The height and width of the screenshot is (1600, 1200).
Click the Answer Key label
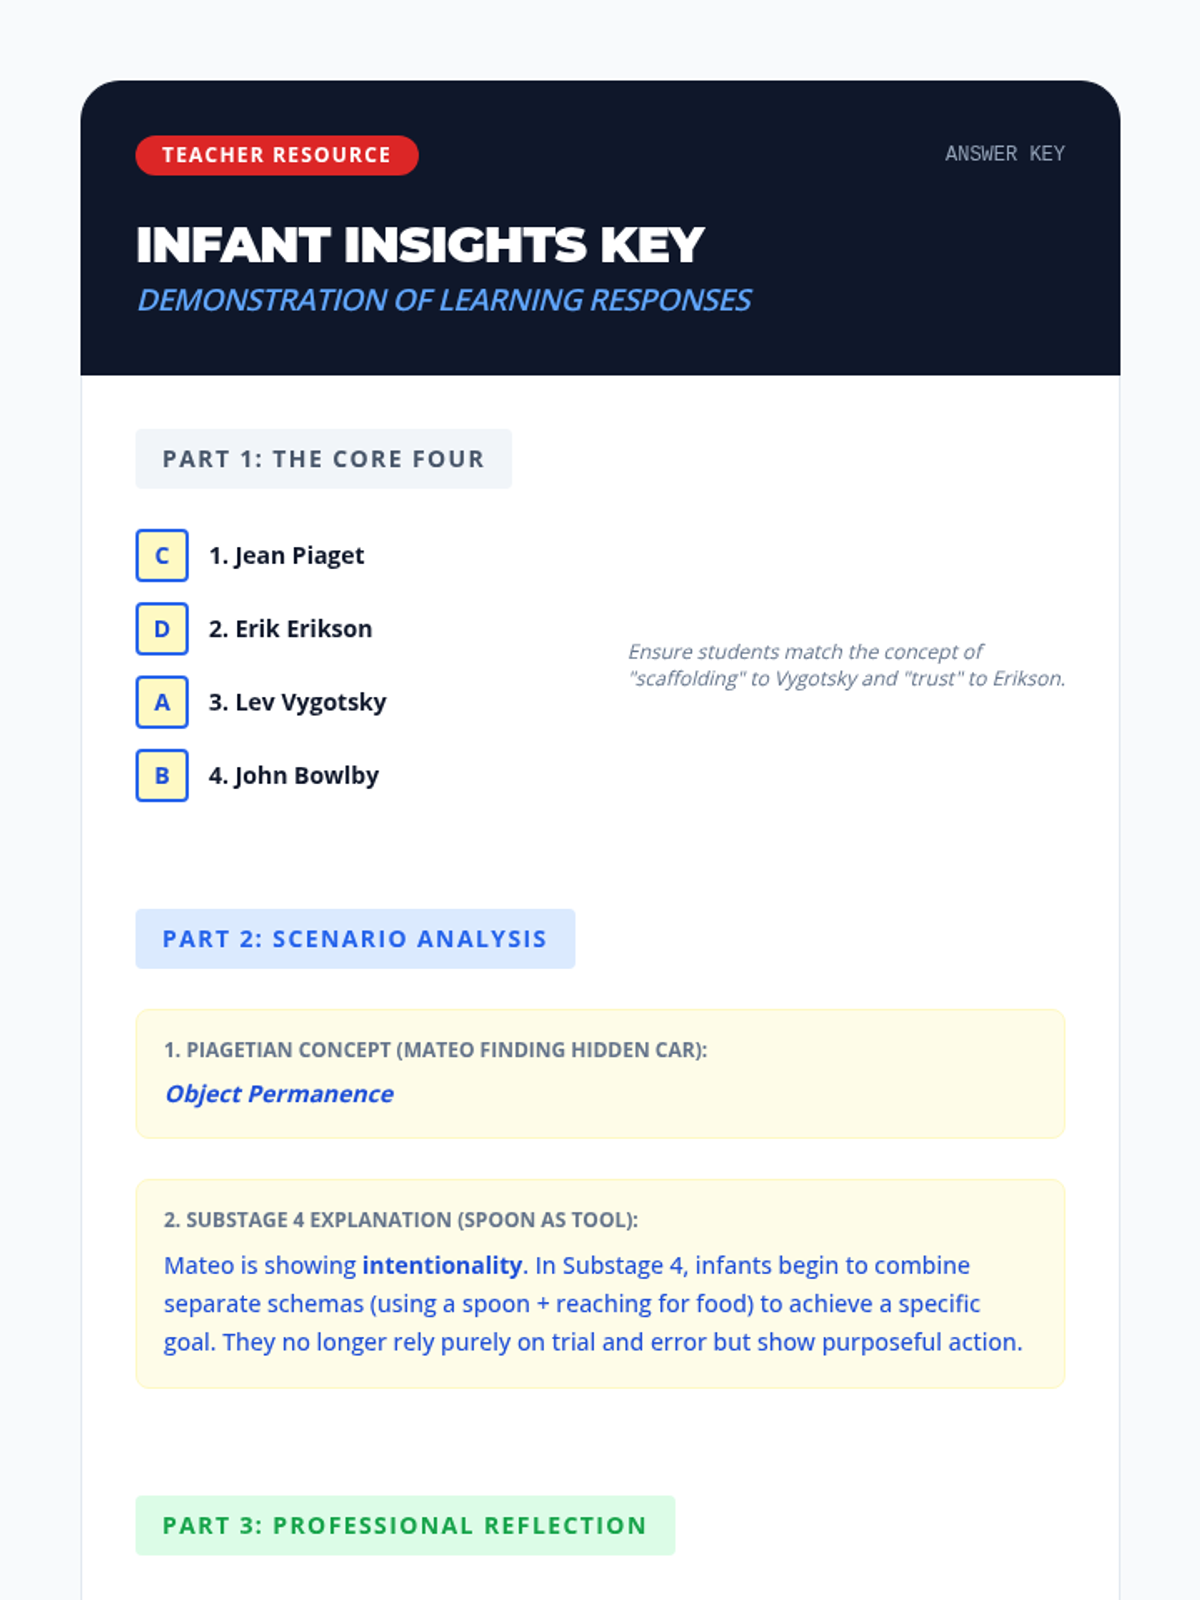1004,154
